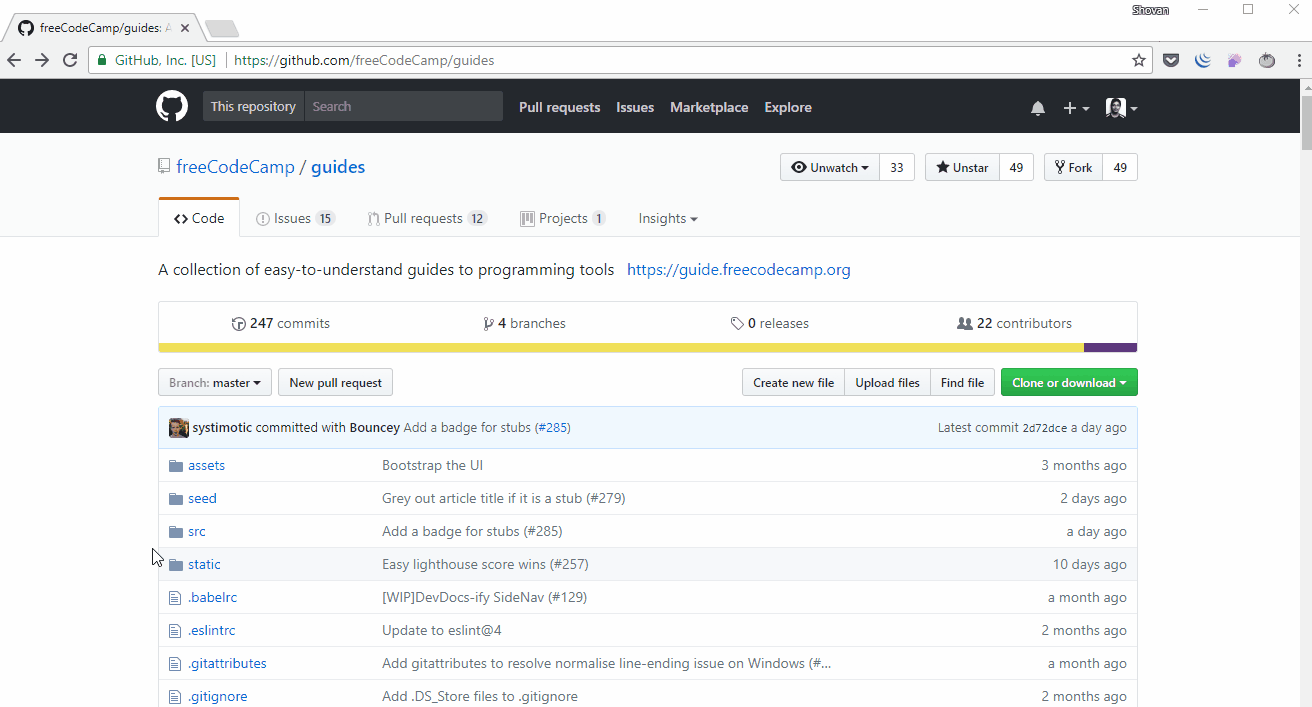Expand the Branch: master dropdown
1312x707 pixels.
coord(215,383)
